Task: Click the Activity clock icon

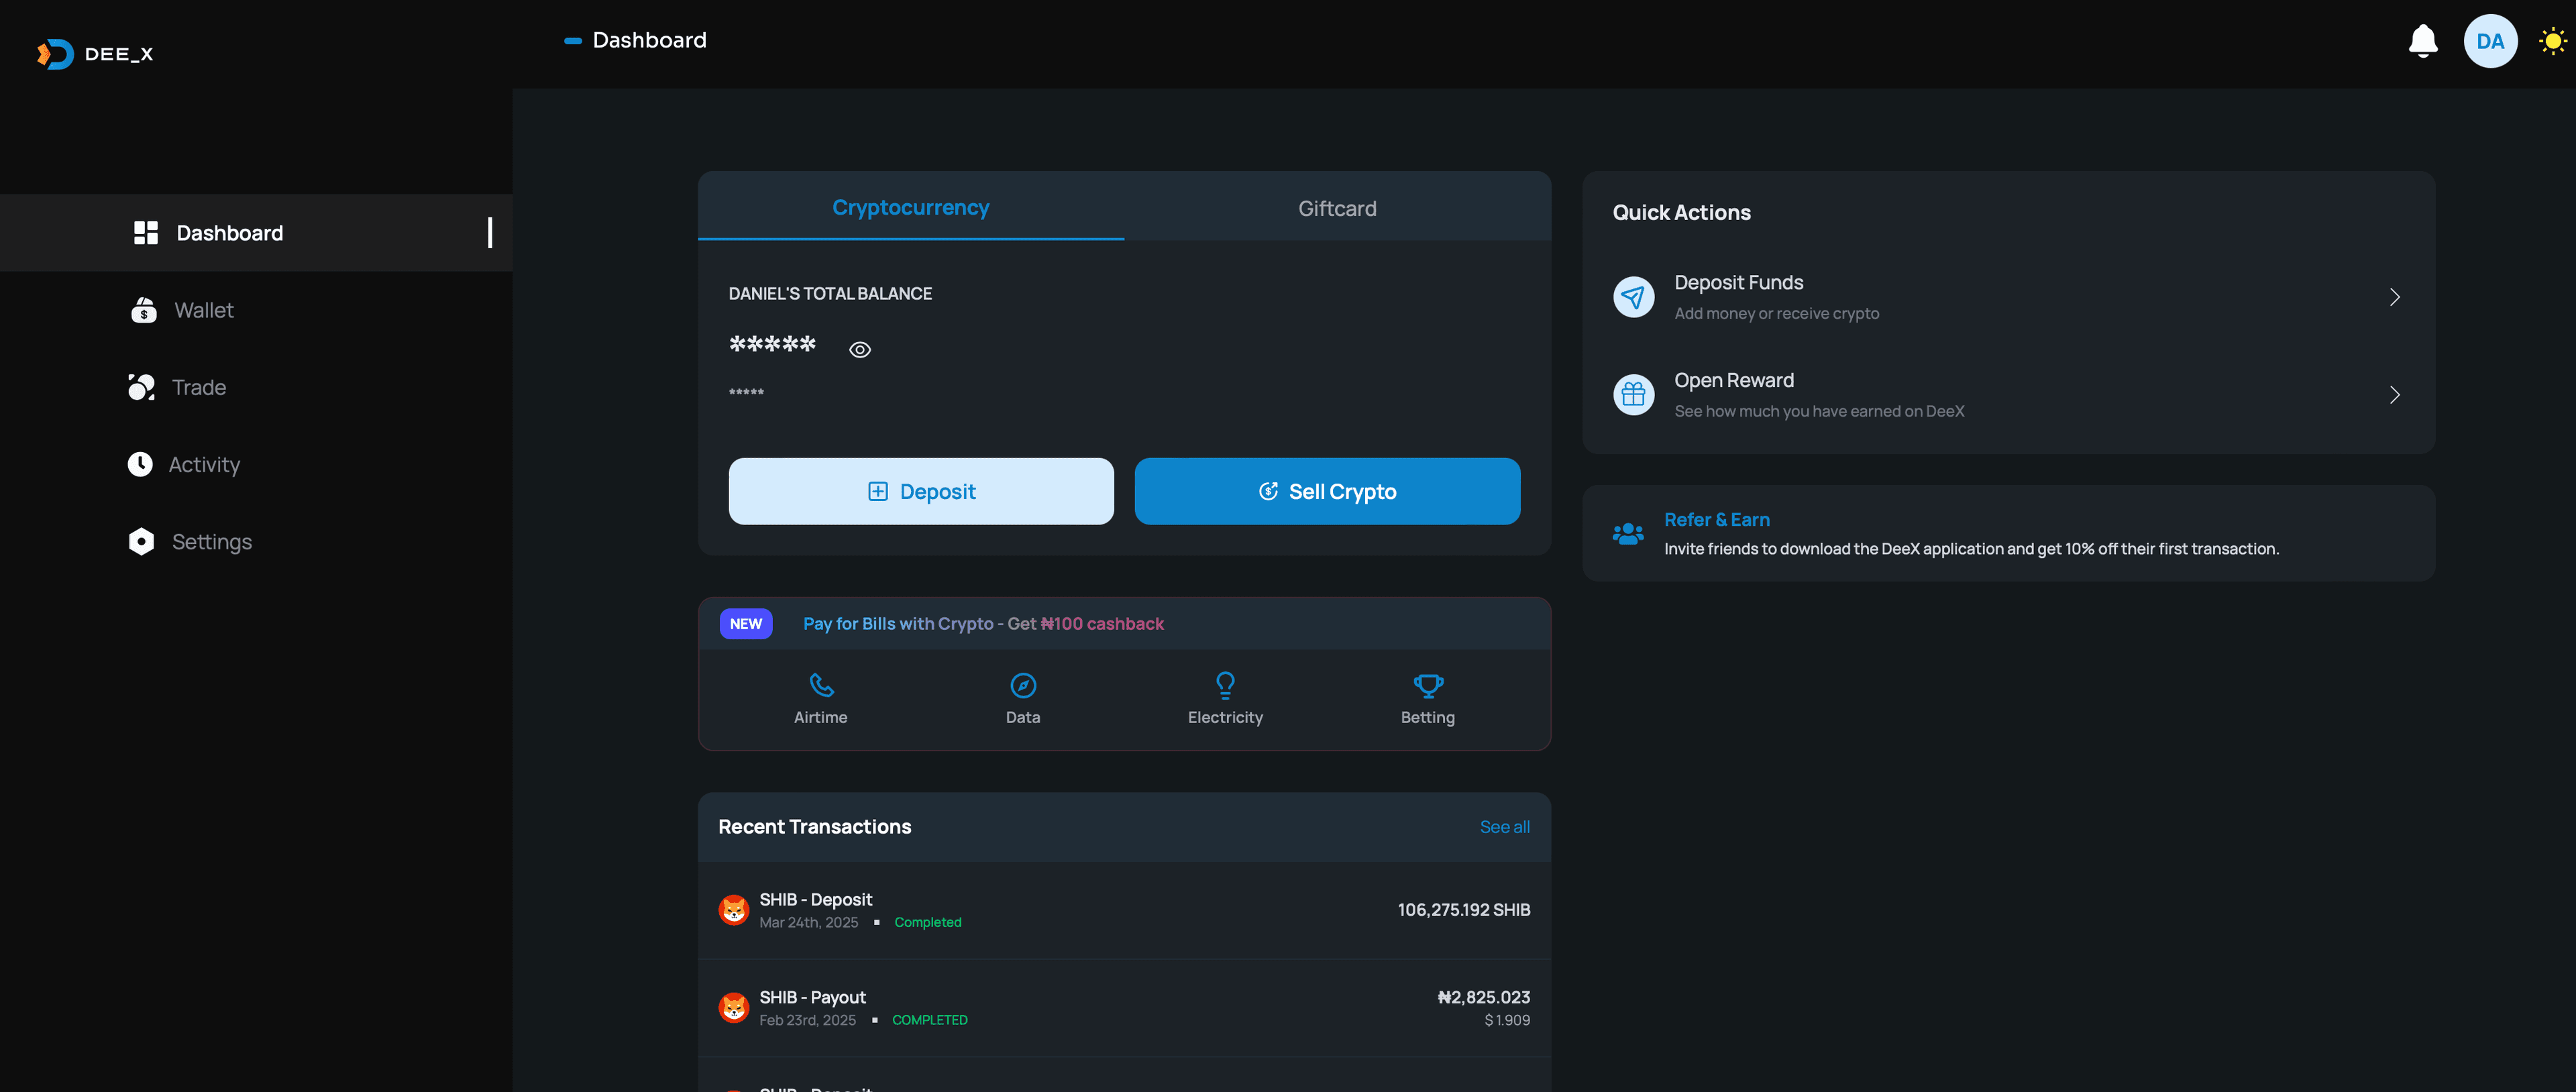Action: click(140, 464)
